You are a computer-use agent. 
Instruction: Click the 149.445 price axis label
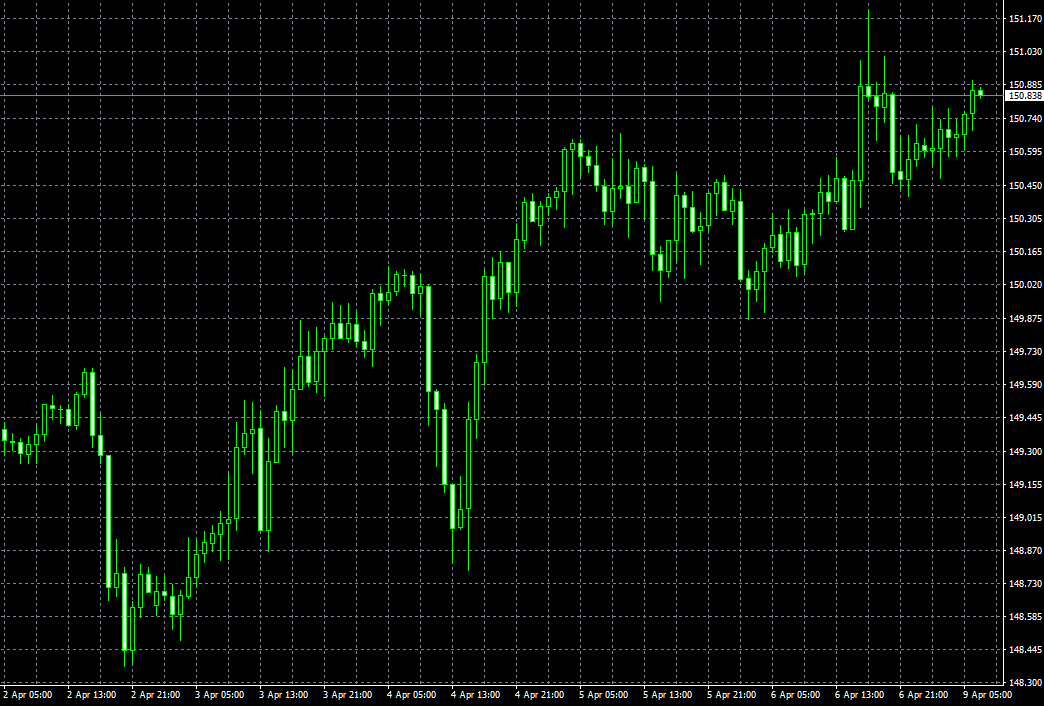click(x=1025, y=418)
